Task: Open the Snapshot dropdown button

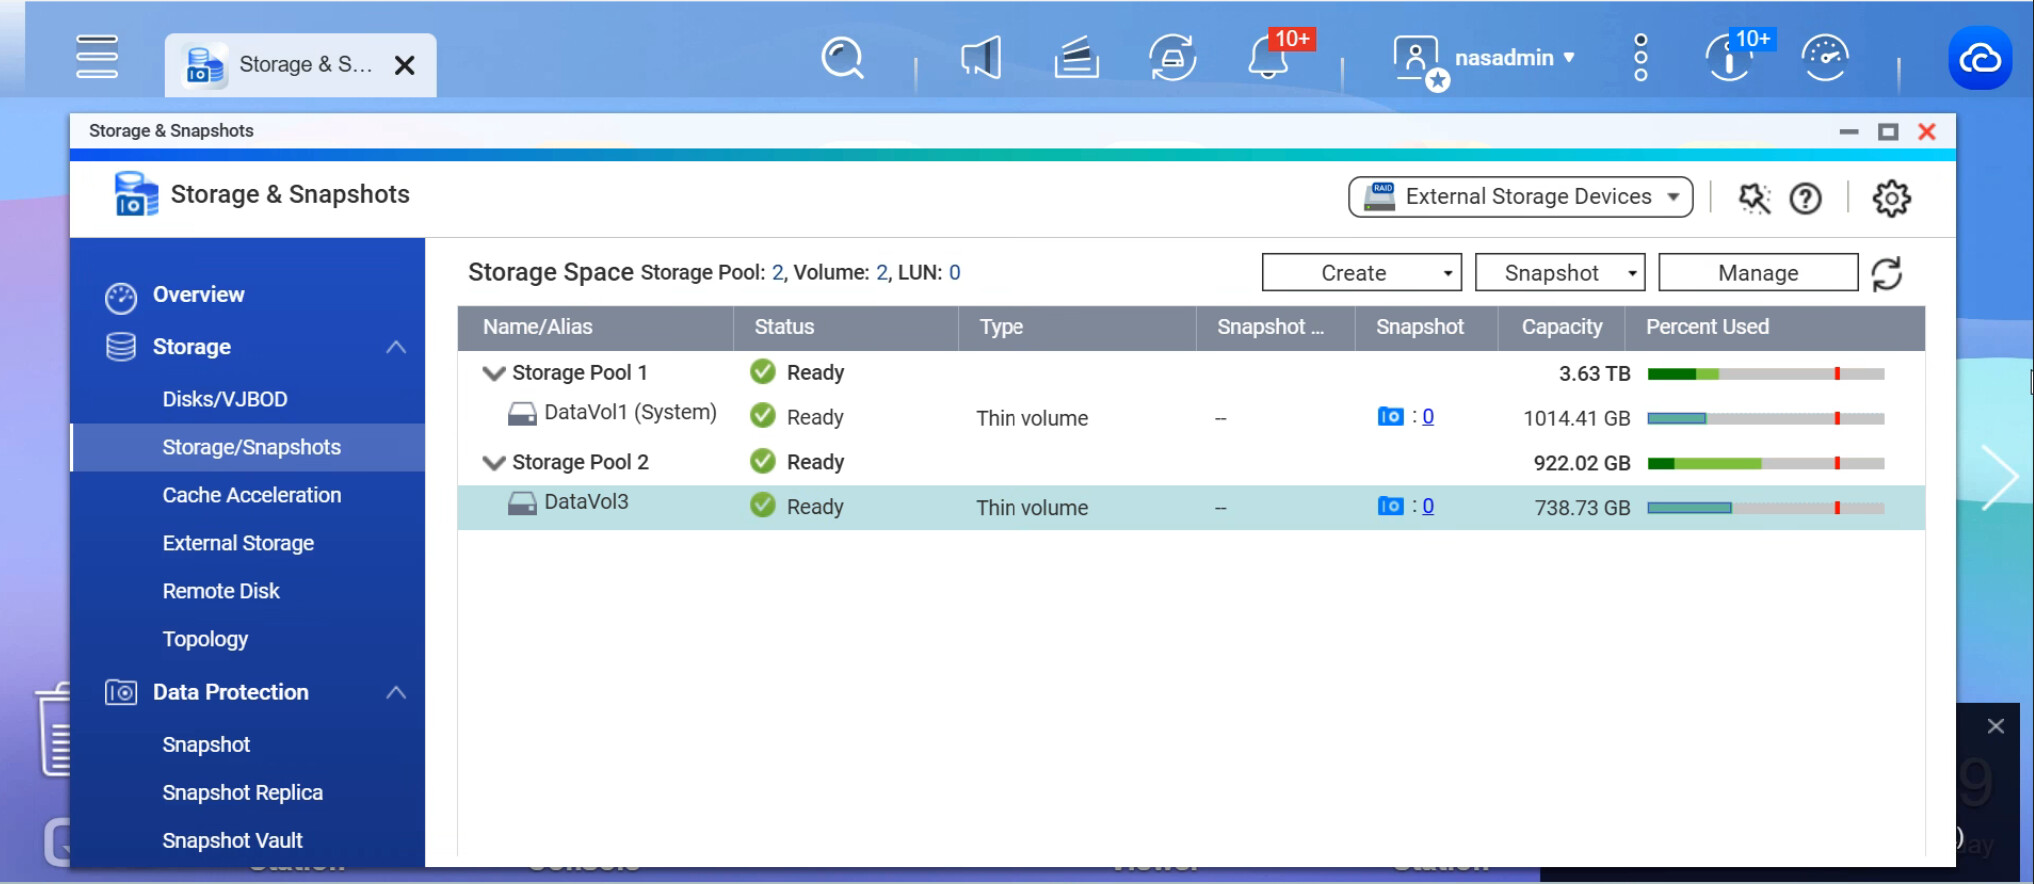Action: (1559, 273)
